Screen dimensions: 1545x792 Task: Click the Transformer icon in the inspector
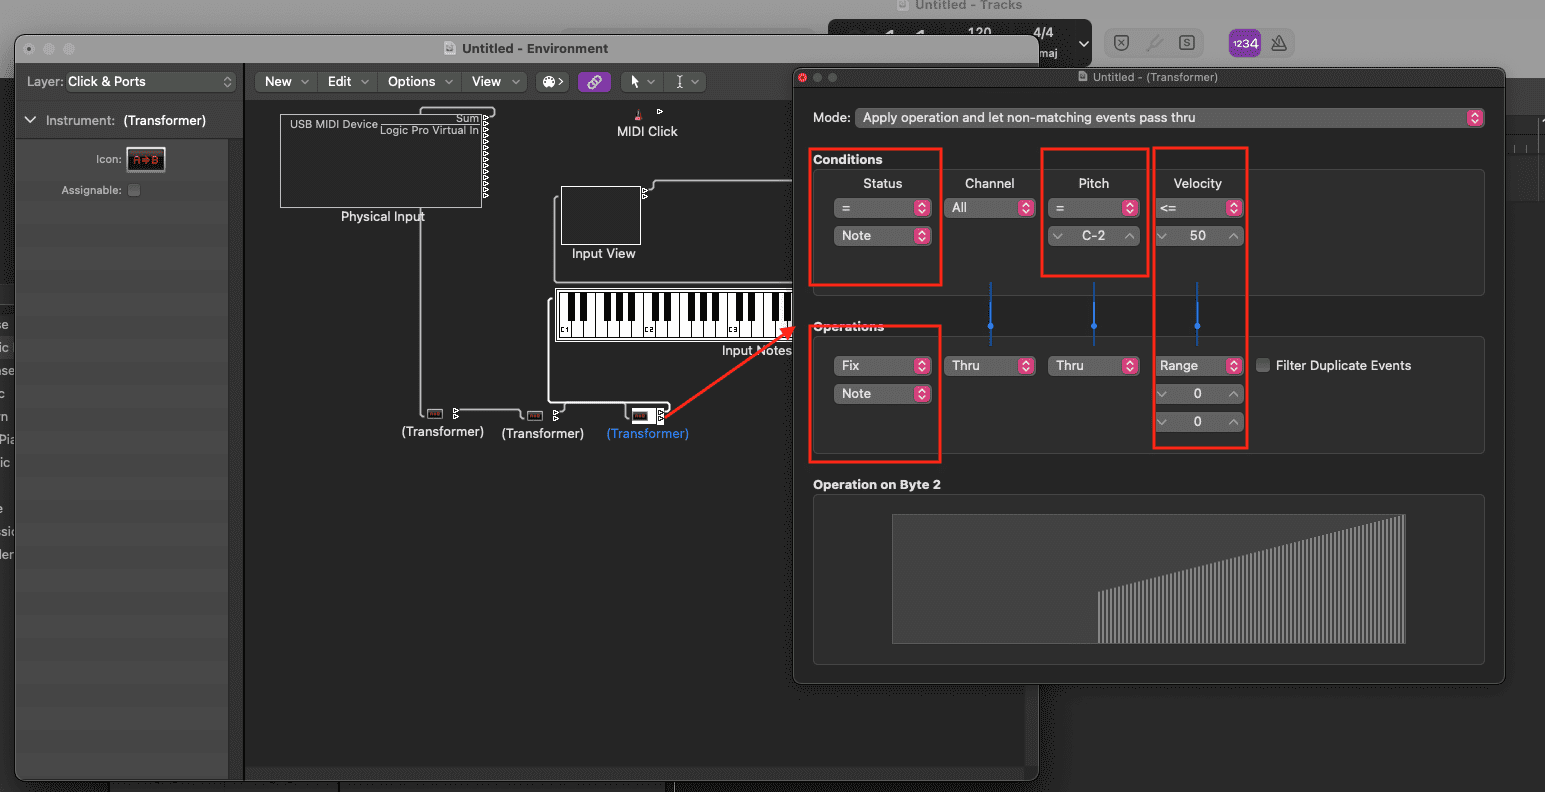(146, 159)
